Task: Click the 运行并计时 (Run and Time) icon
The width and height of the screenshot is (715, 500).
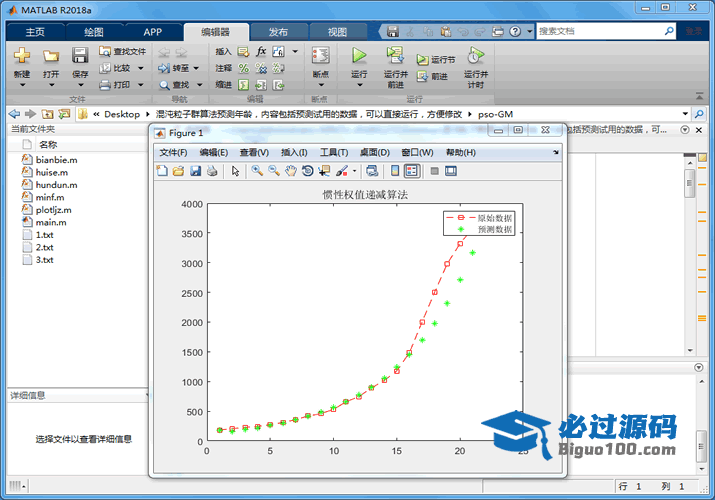Action: (475, 56)
